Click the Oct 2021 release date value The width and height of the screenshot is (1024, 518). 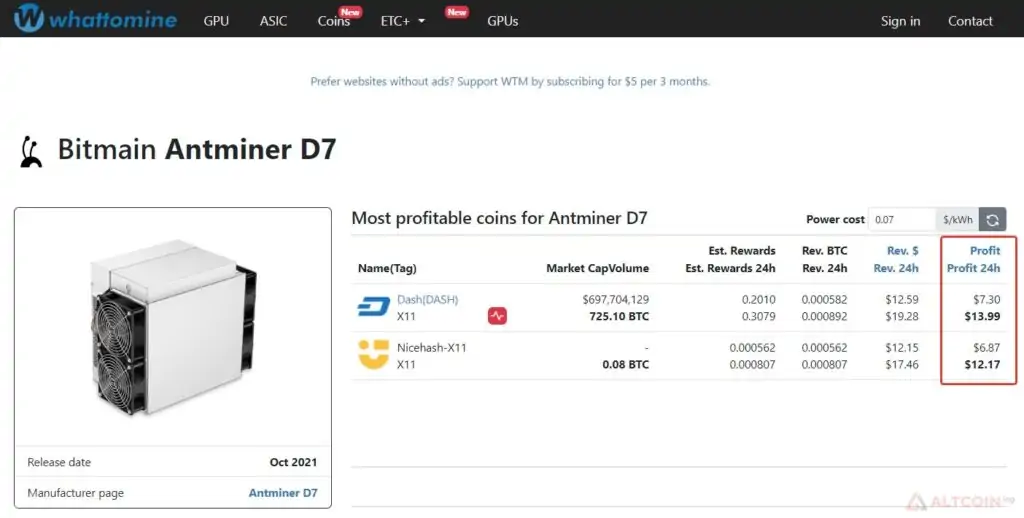click(x=293, y=462)
